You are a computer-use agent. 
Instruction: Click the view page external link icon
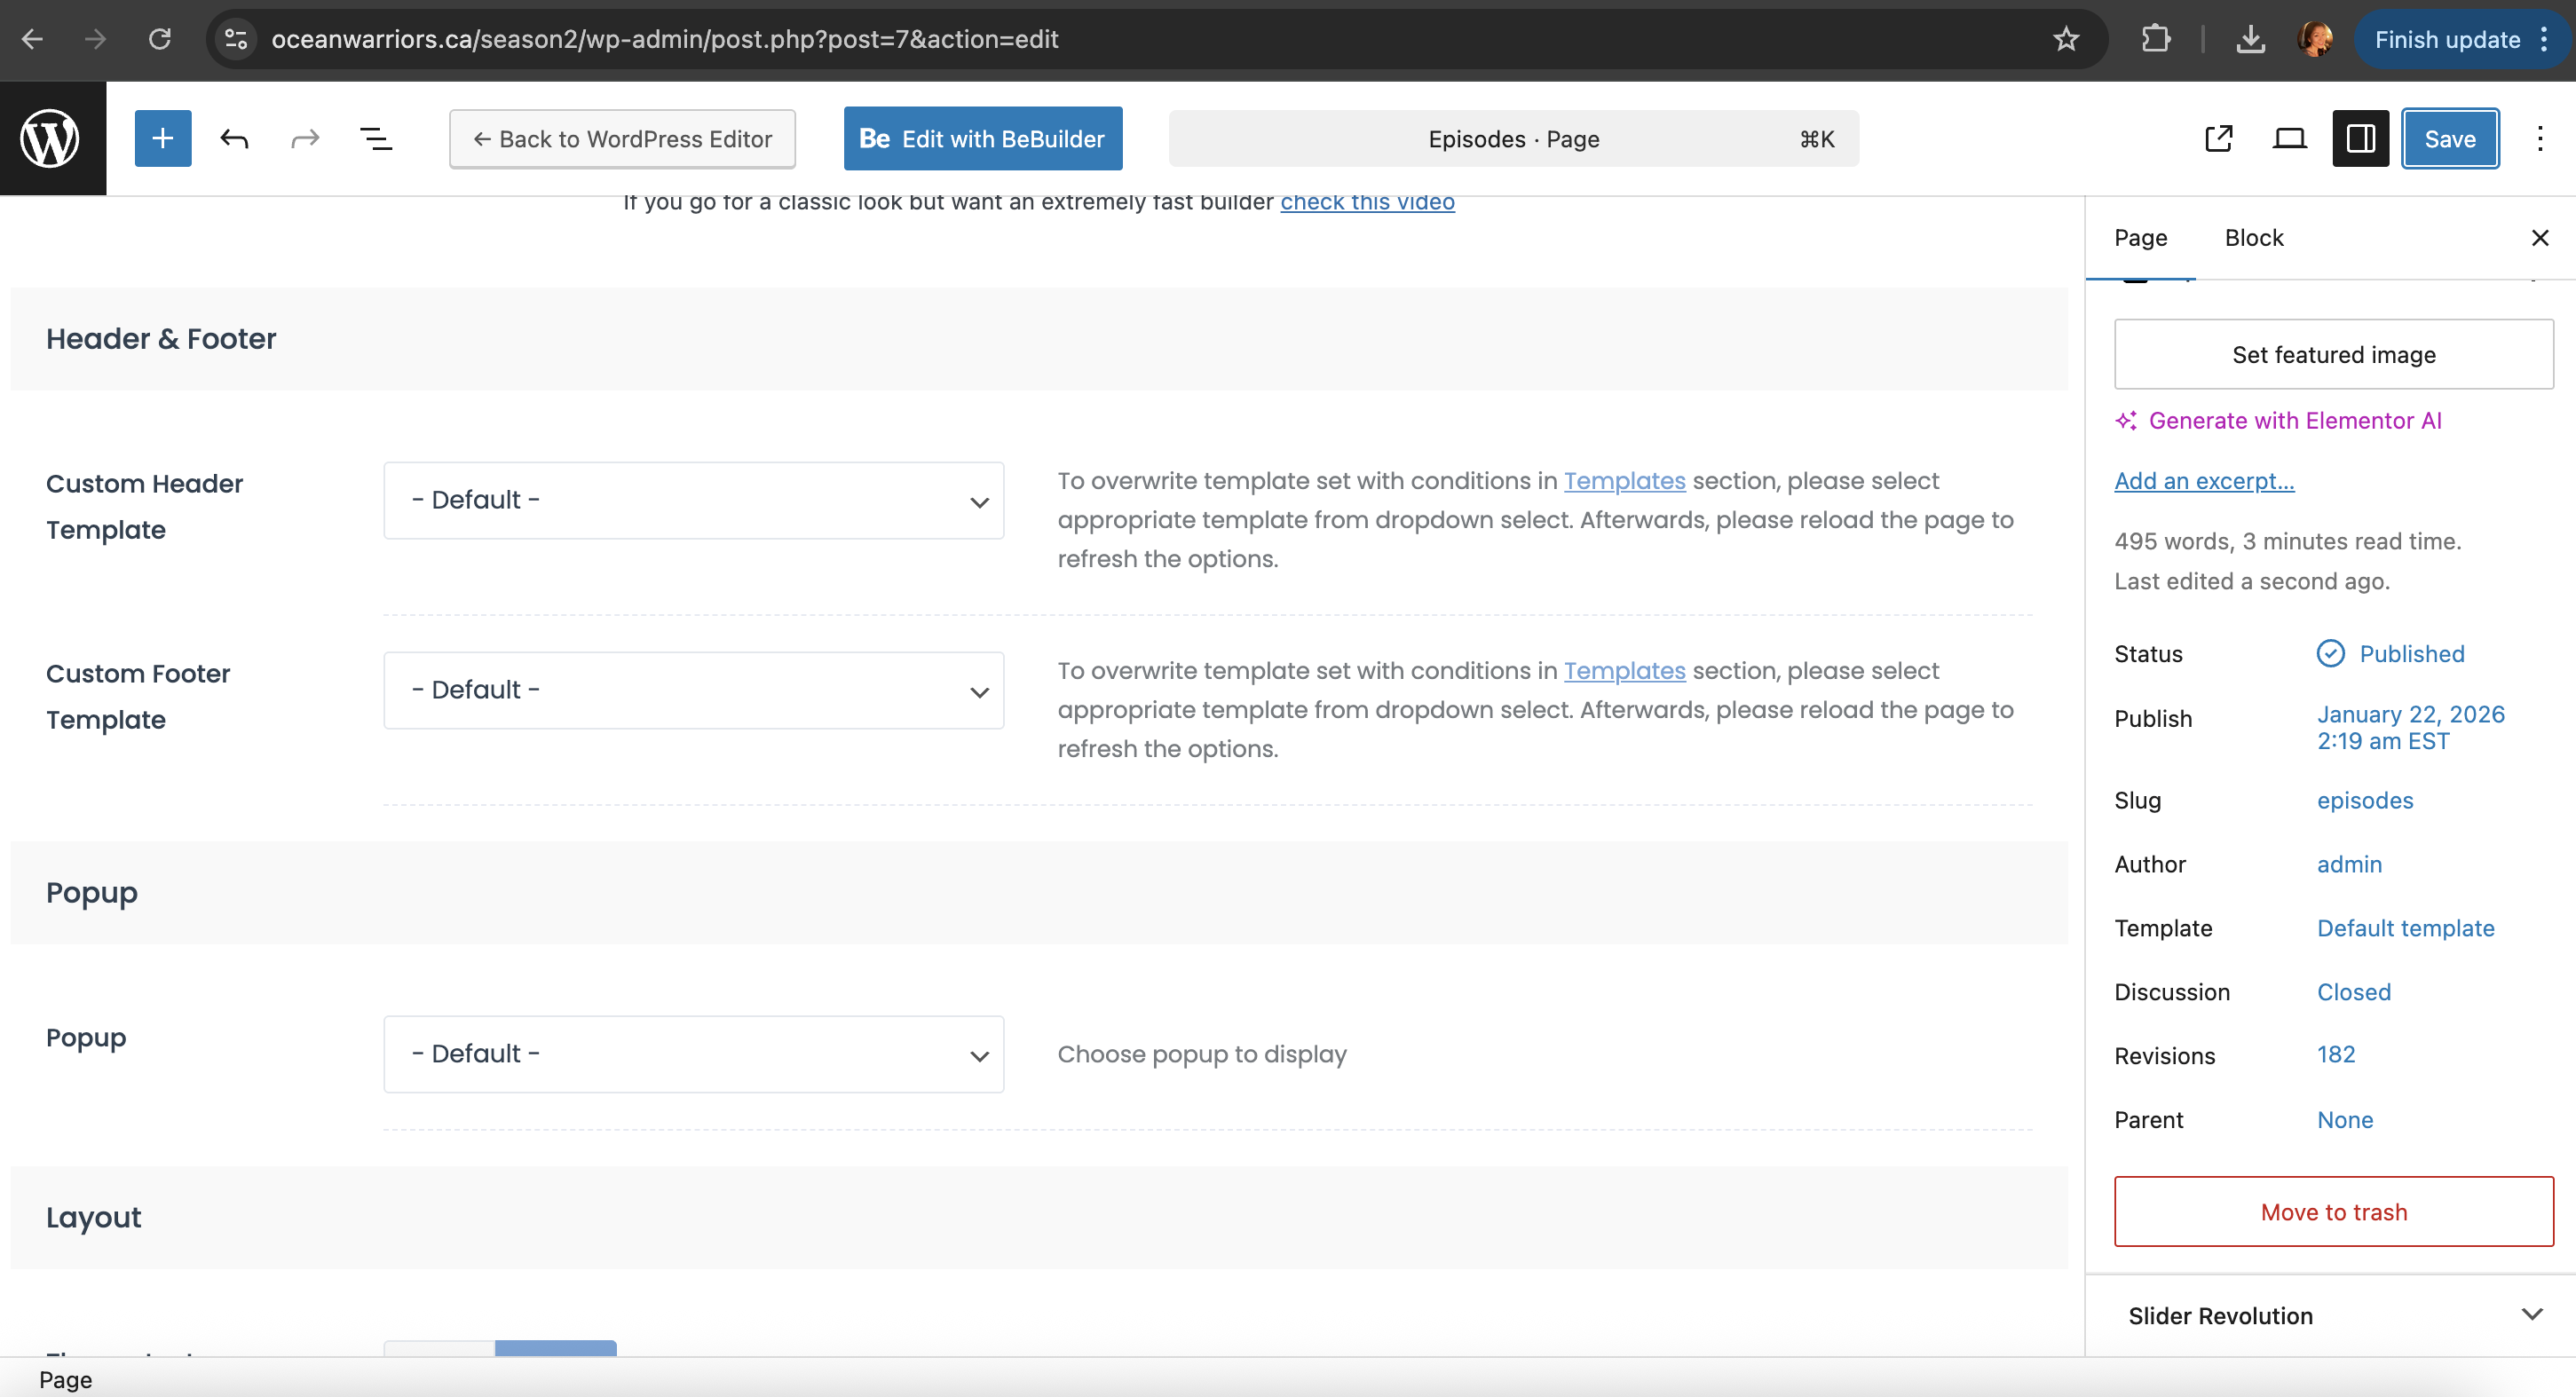coord(2218,138)
